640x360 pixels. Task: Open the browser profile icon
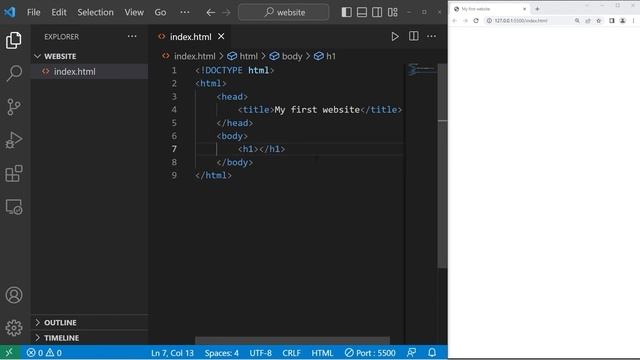click(x=622, y=21)
